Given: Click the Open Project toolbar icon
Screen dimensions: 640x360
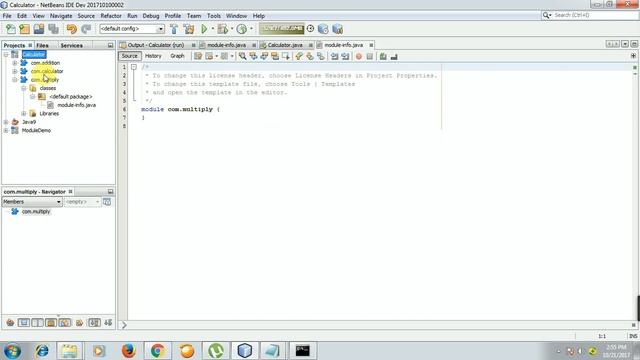Looking at the screenshot, I should [x=39, y=29].
